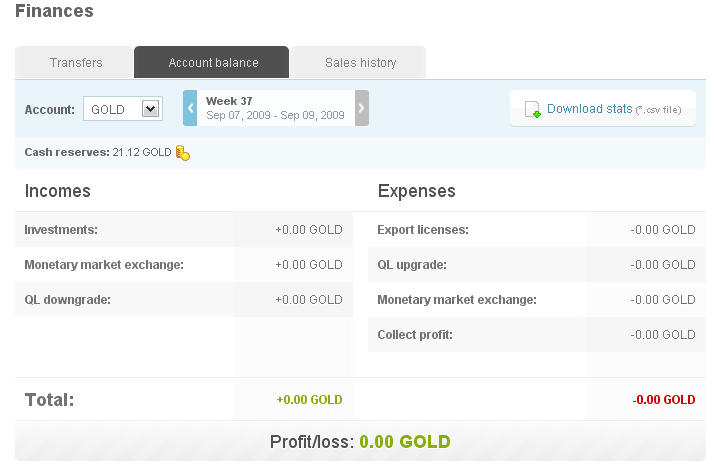The width and height of the screenshot is (714, 476).
Task: Go to previous week with left arrow
Action: coord(190,108)
